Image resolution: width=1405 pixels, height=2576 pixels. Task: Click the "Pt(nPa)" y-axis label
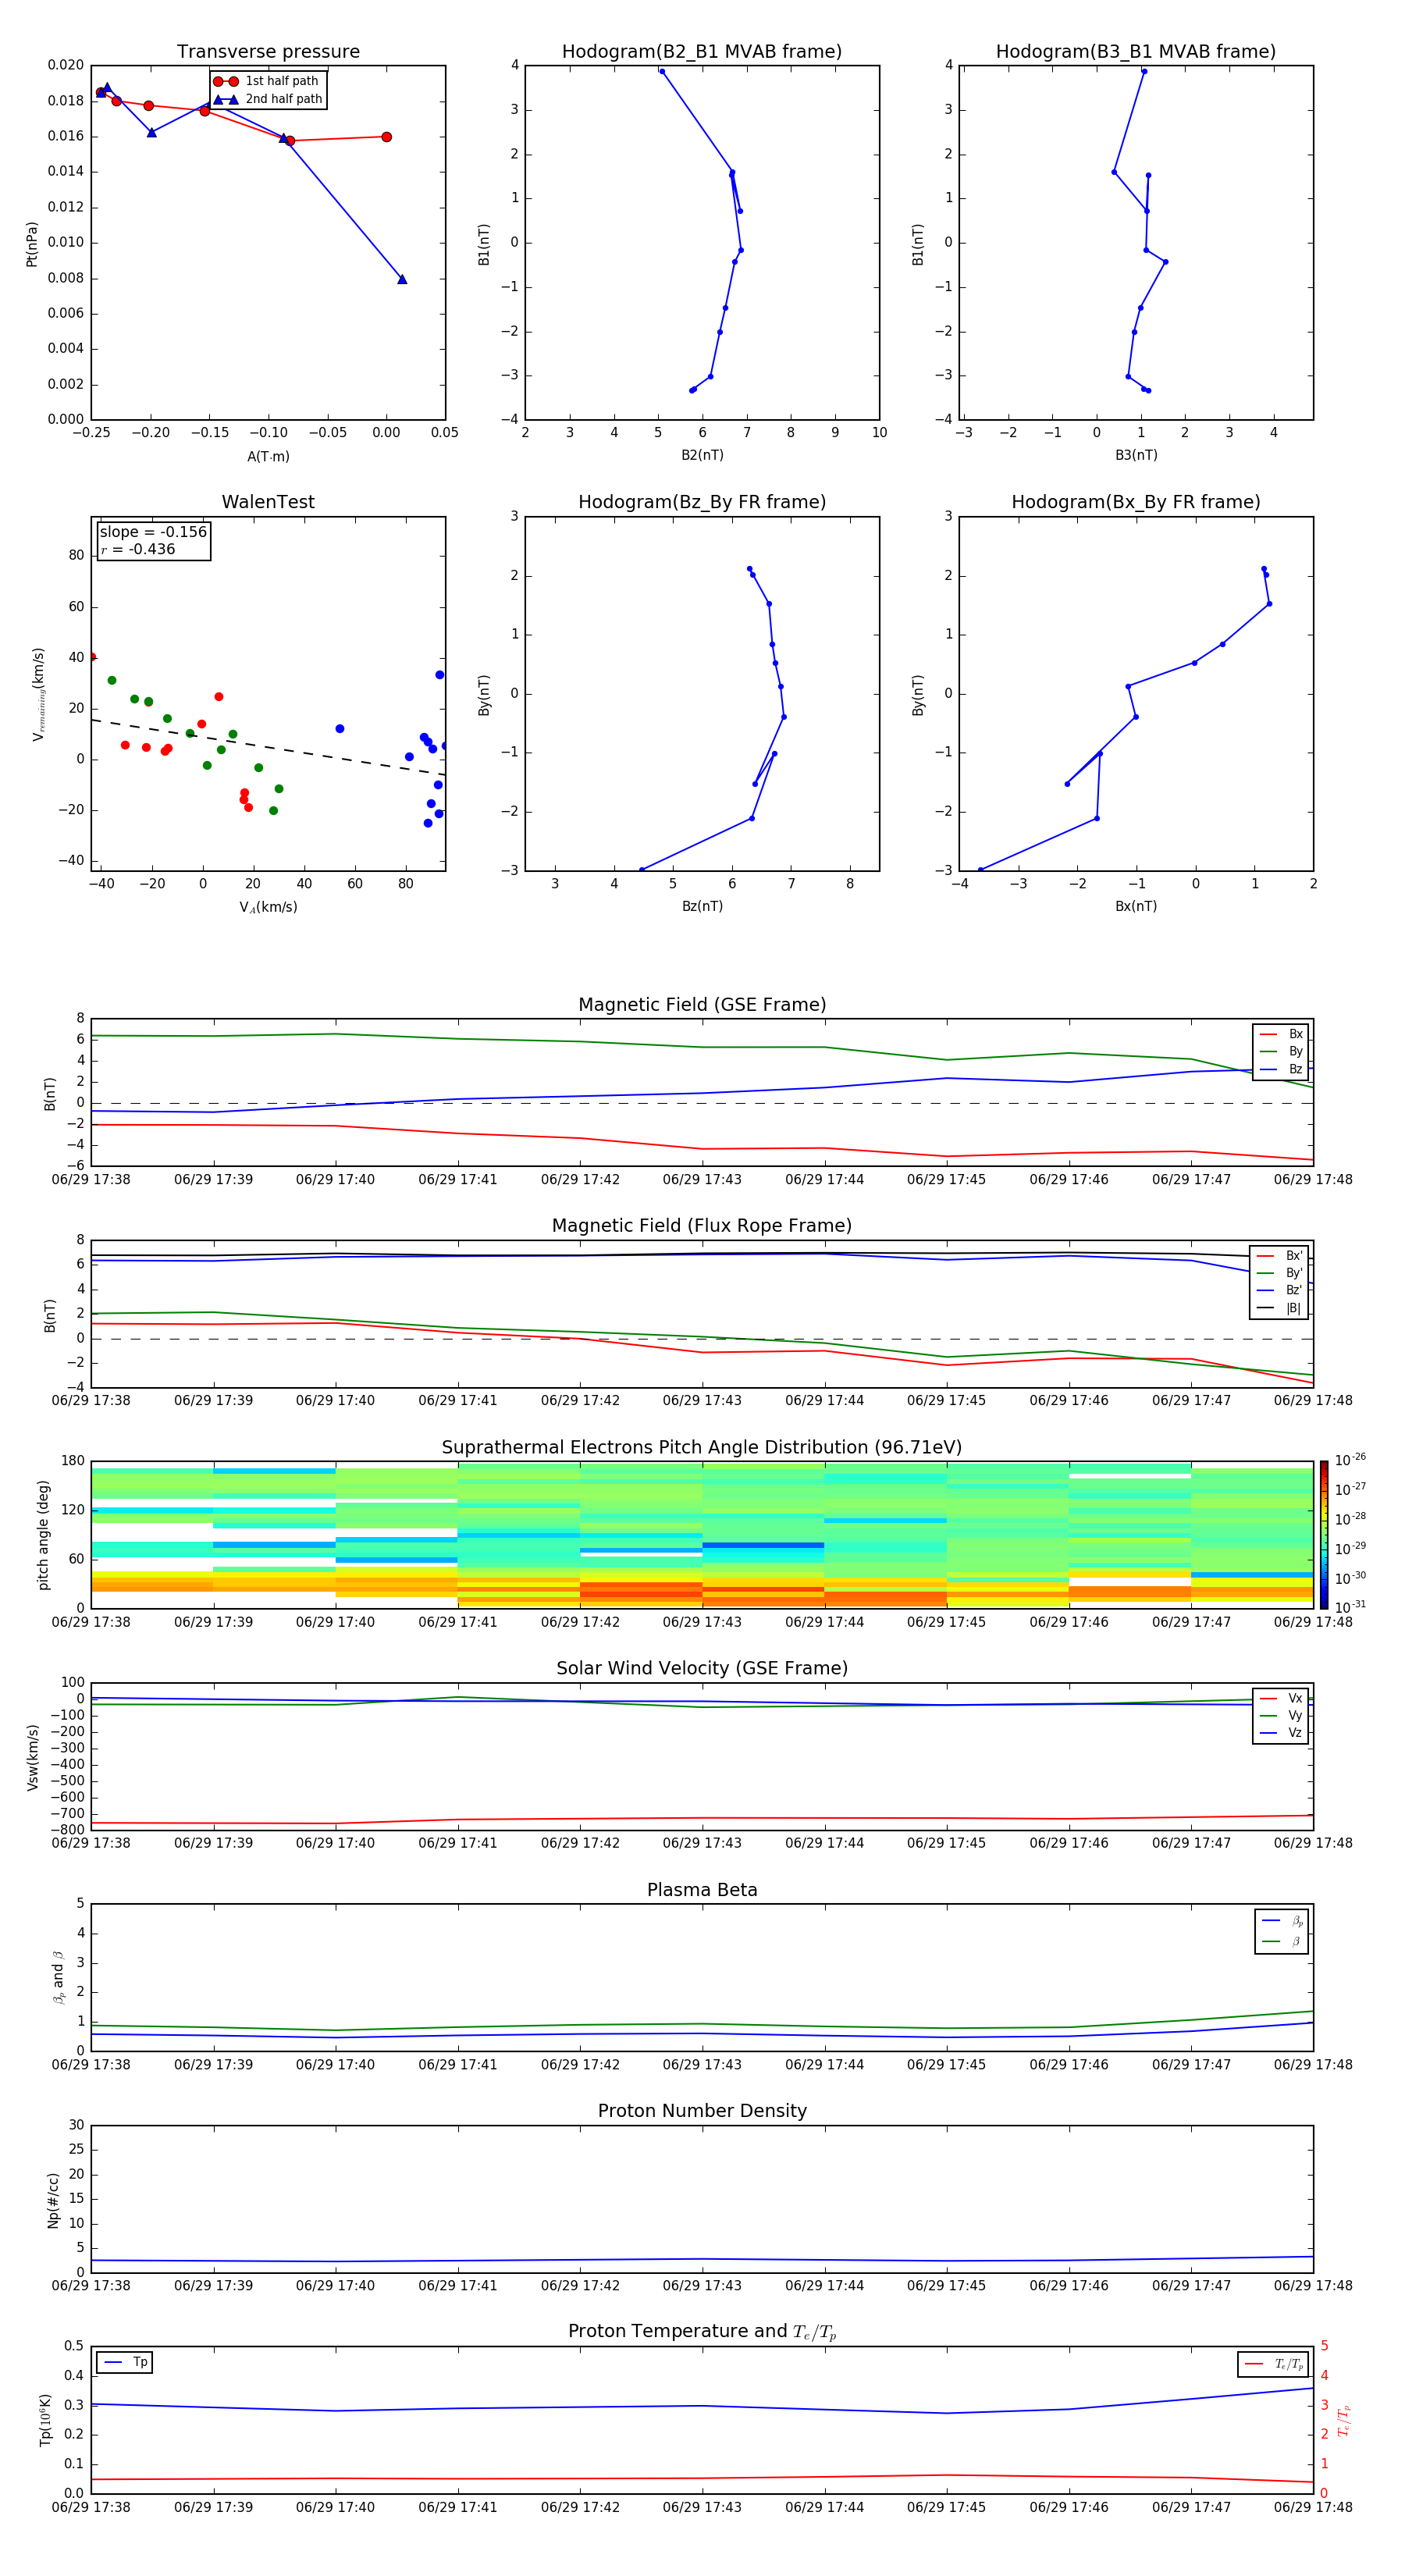pos(31,244)
